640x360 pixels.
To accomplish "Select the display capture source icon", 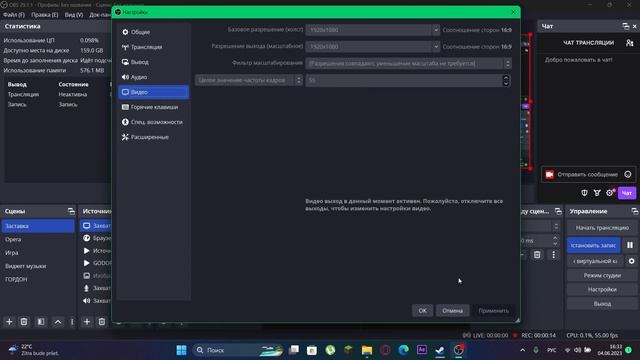I will [x=87, y=226].
